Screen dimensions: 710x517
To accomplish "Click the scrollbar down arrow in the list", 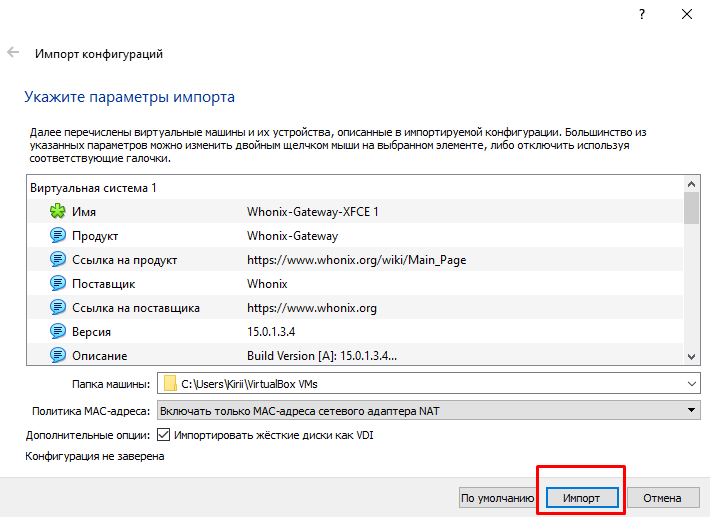I will (x=691, y=357).
